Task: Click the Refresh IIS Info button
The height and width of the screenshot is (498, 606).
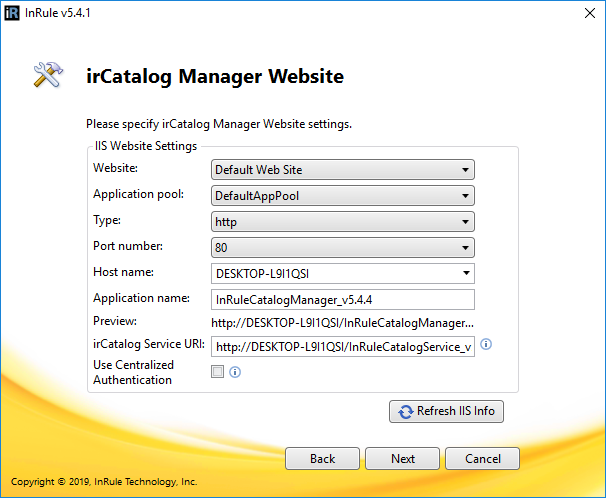Action: click(446, 411)
